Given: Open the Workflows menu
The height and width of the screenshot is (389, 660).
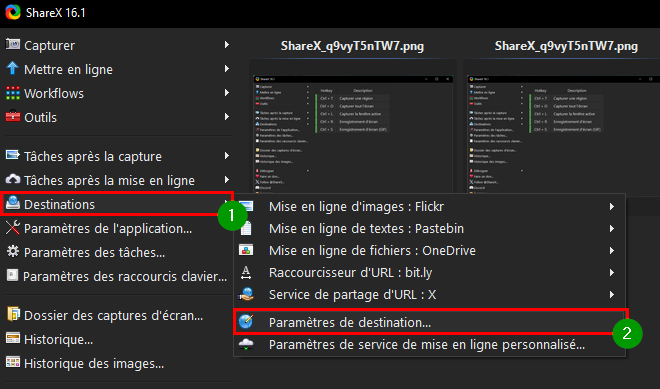Looking at the screenshot, I should [117, 93].
